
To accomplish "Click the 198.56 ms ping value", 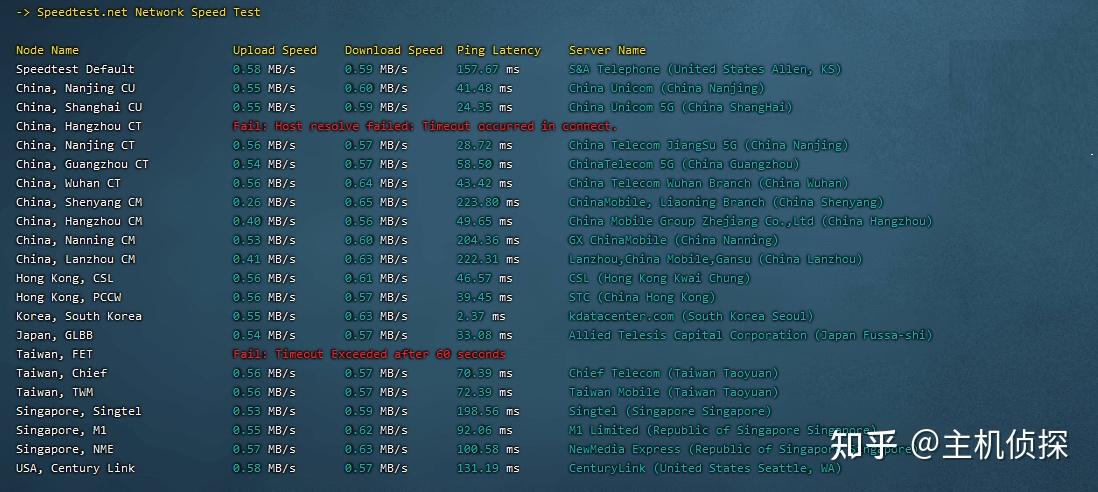I will [488, 410].
